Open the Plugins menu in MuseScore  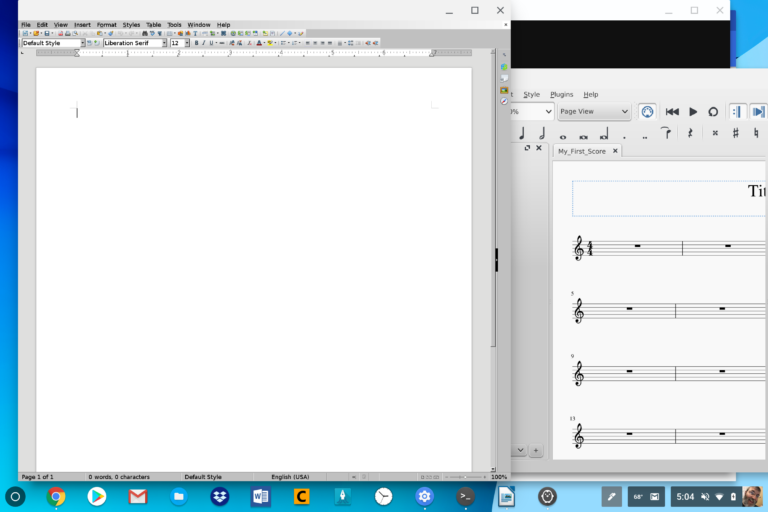pyautogui.click(x=561, y=94)
